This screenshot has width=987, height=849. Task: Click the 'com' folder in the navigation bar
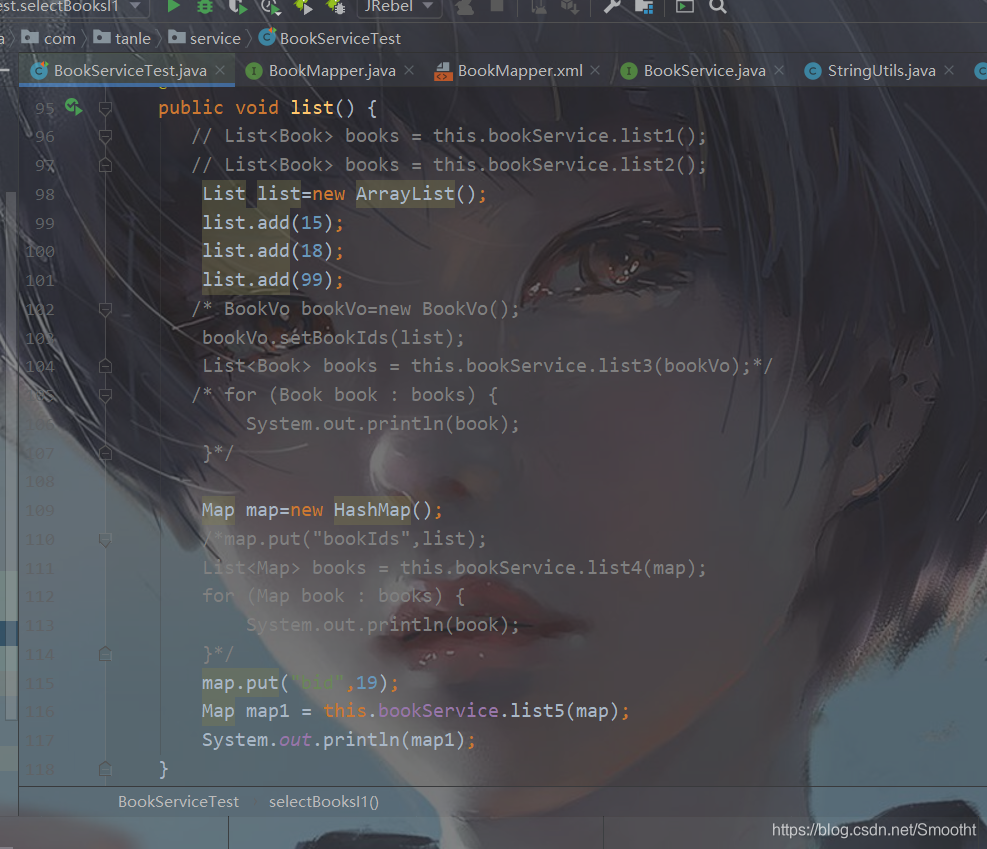48,38
